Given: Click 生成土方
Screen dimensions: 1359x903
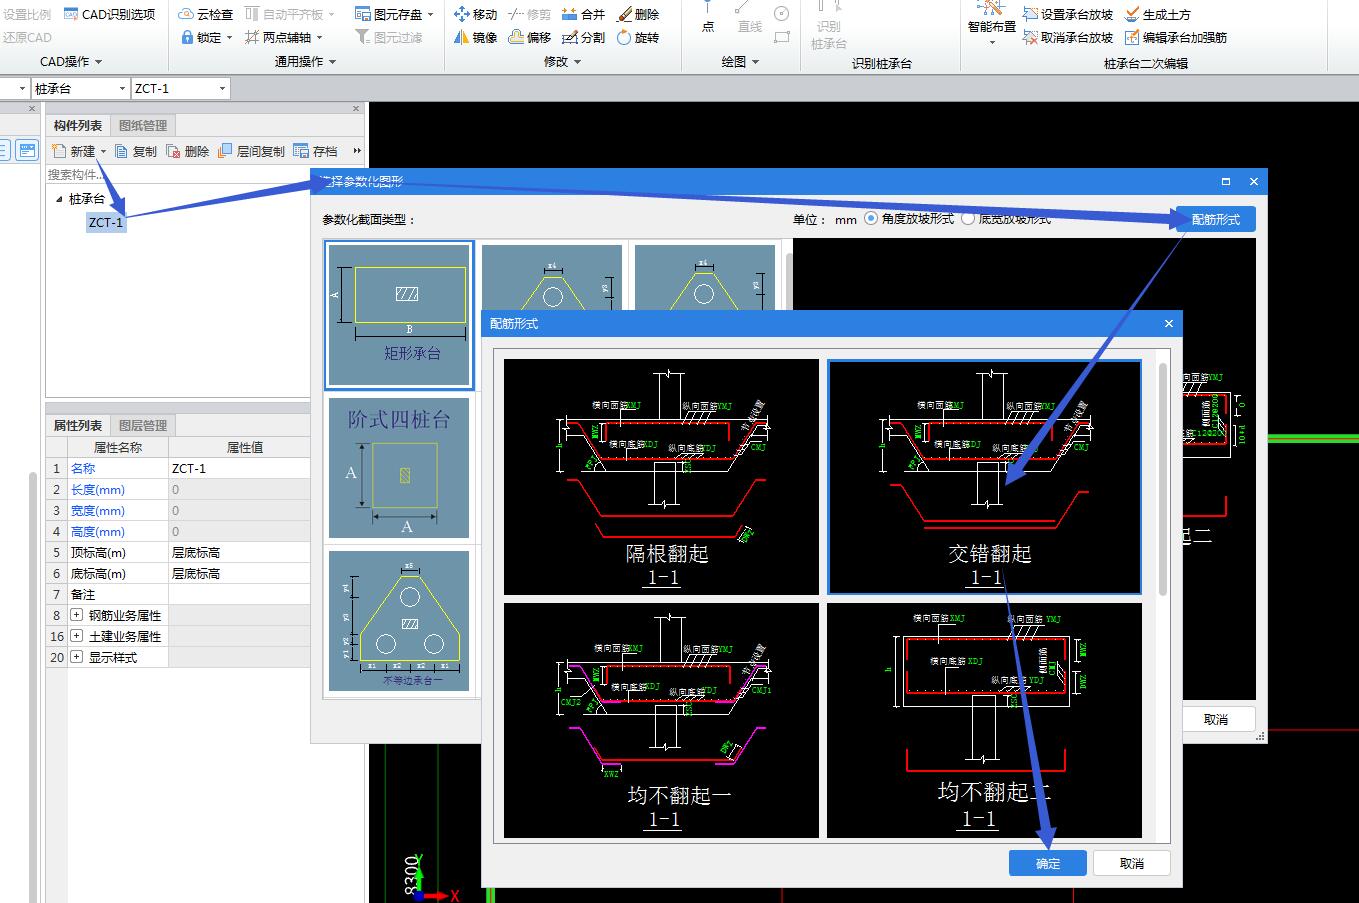Looking at the screenshot, I should (x=1157, y=14).
